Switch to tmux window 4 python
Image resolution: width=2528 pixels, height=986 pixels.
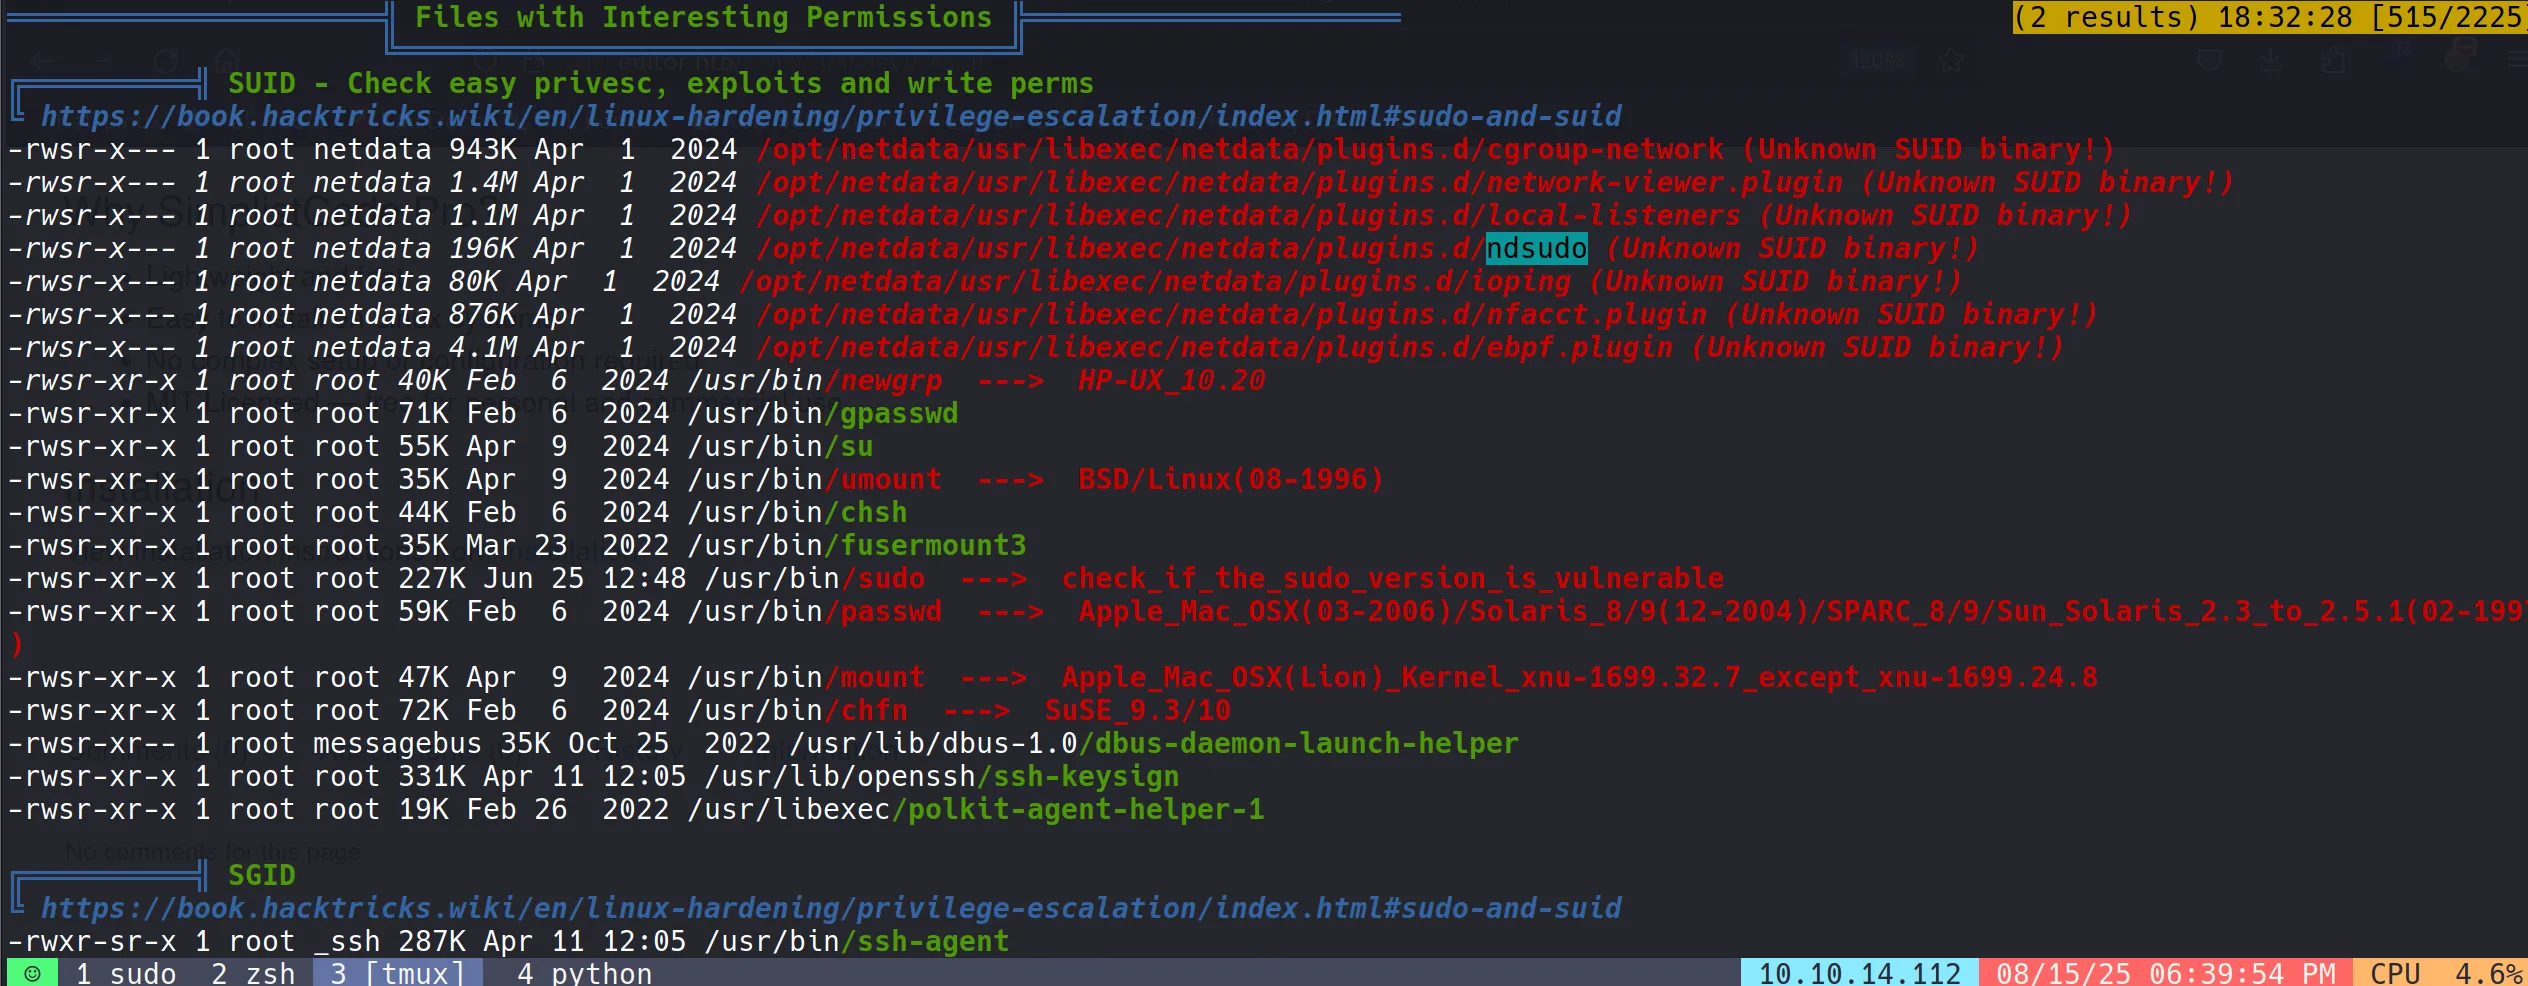point(584,973)
